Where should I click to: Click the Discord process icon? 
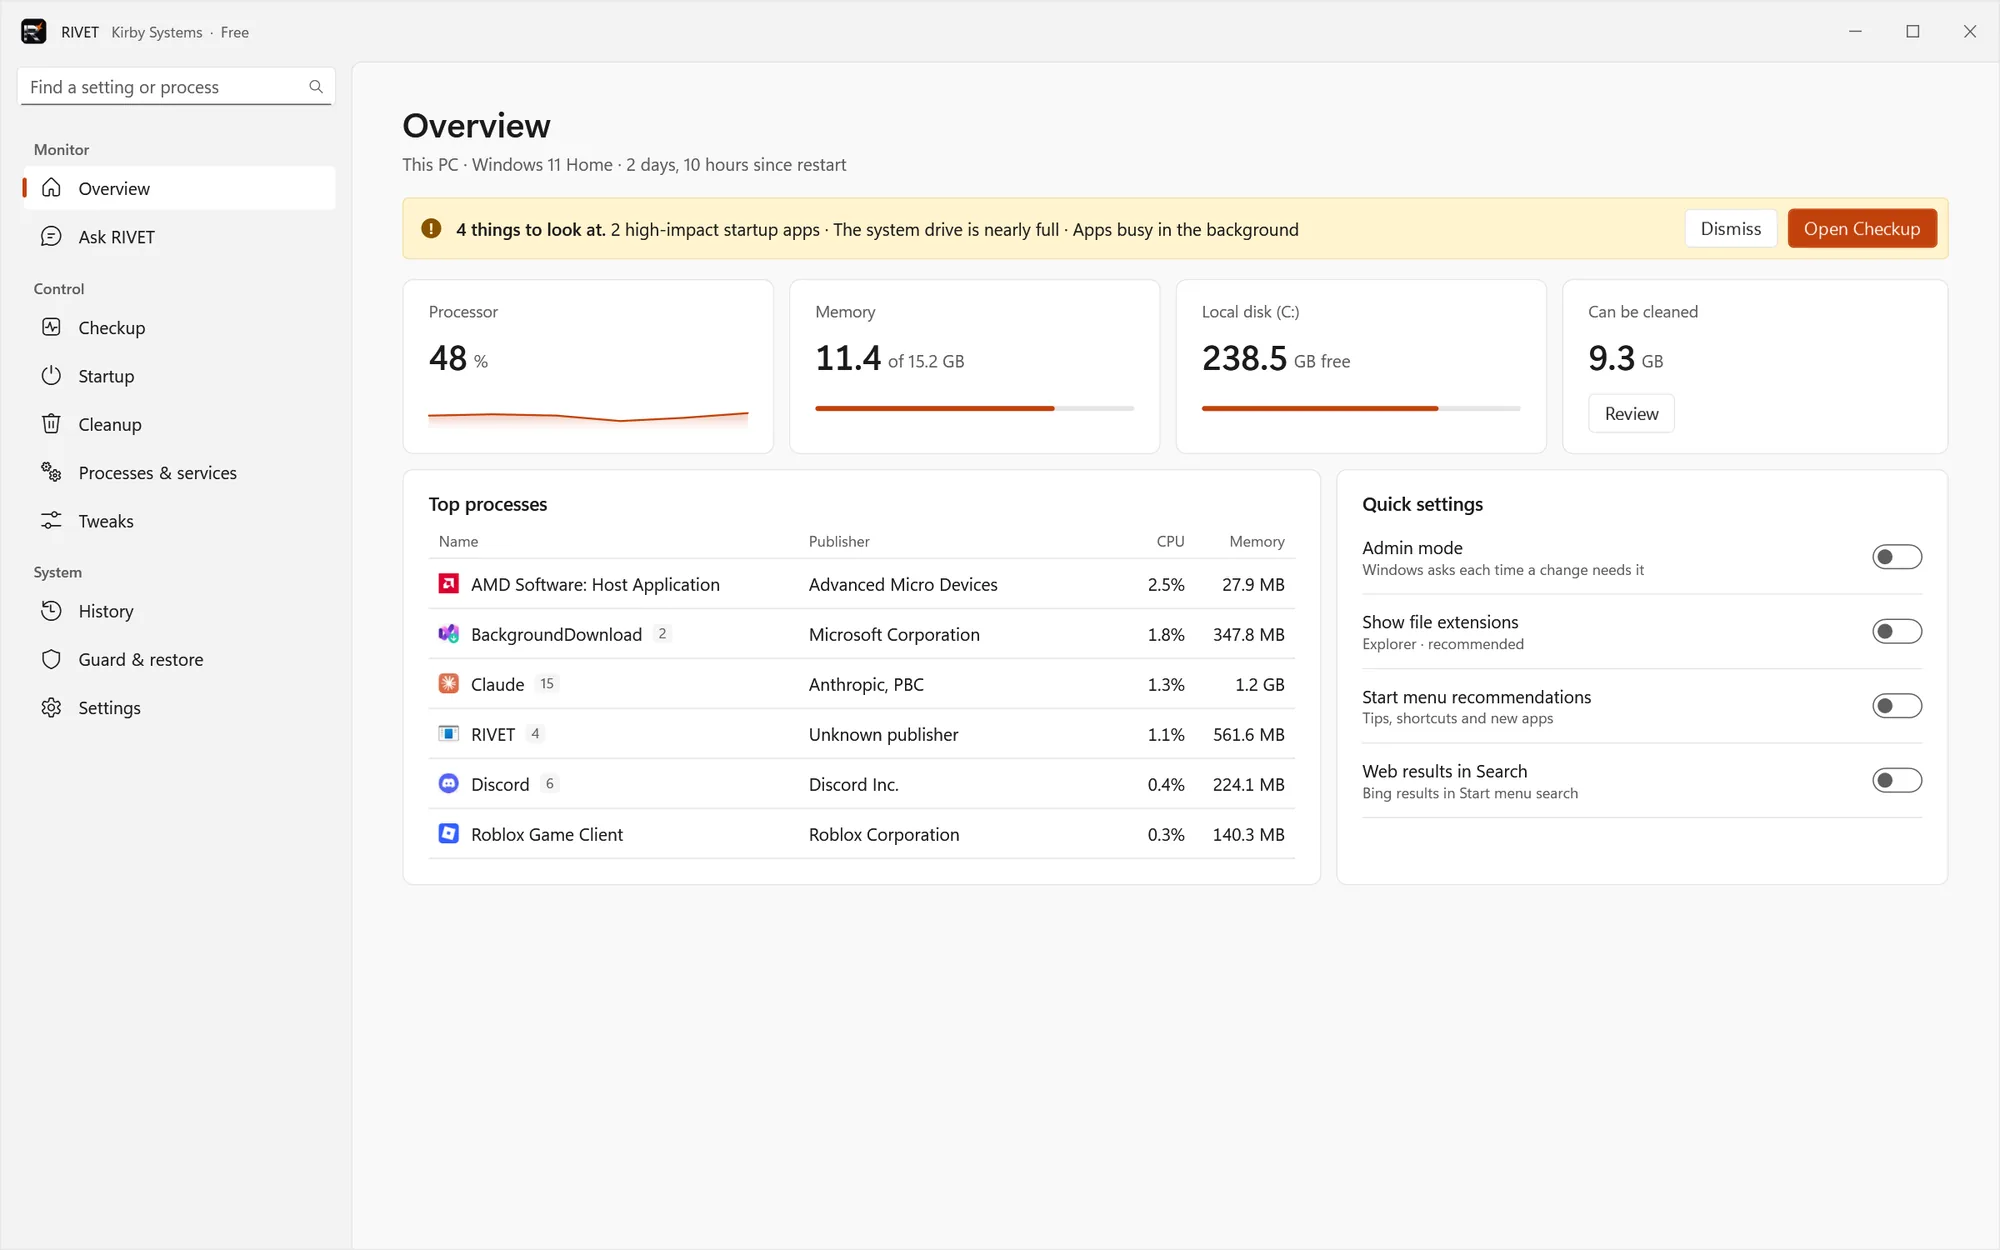pyautogui.click(x=449, y=784)
